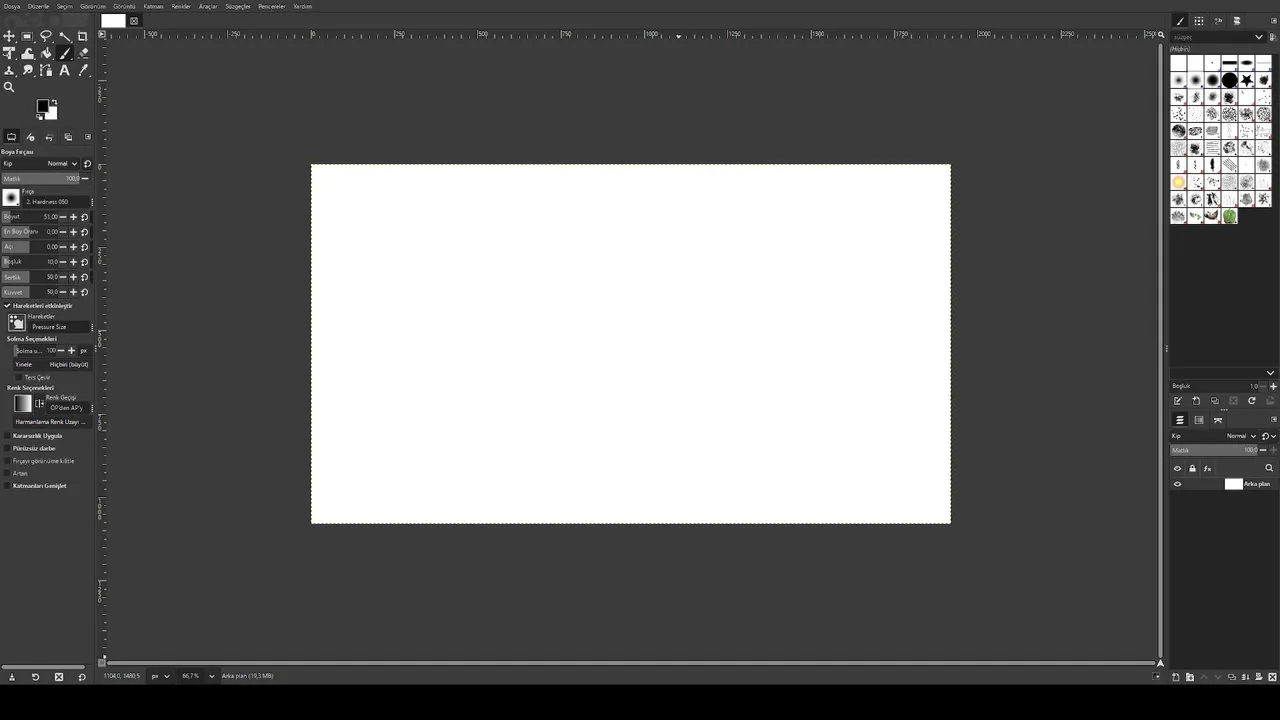Hide the Arka plan layer with its eye icon
This screenshot has height=720, width=1280.
(1177, 484)
